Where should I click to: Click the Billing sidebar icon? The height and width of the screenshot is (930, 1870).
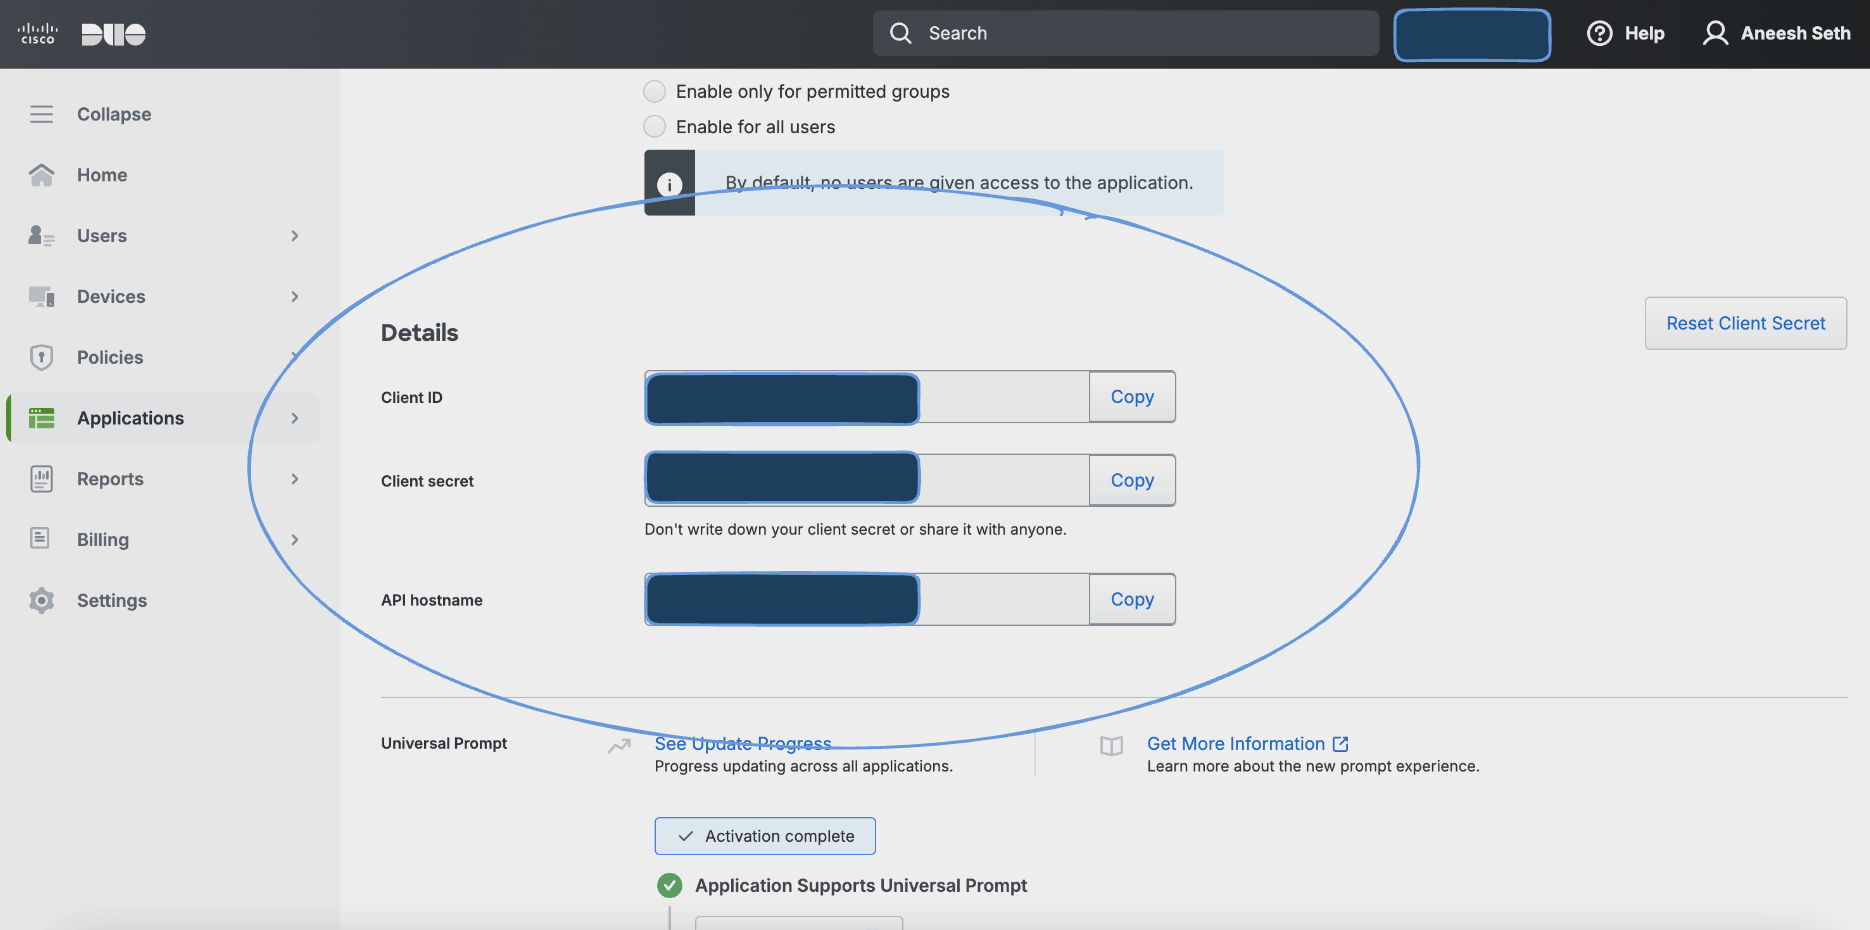41,539
